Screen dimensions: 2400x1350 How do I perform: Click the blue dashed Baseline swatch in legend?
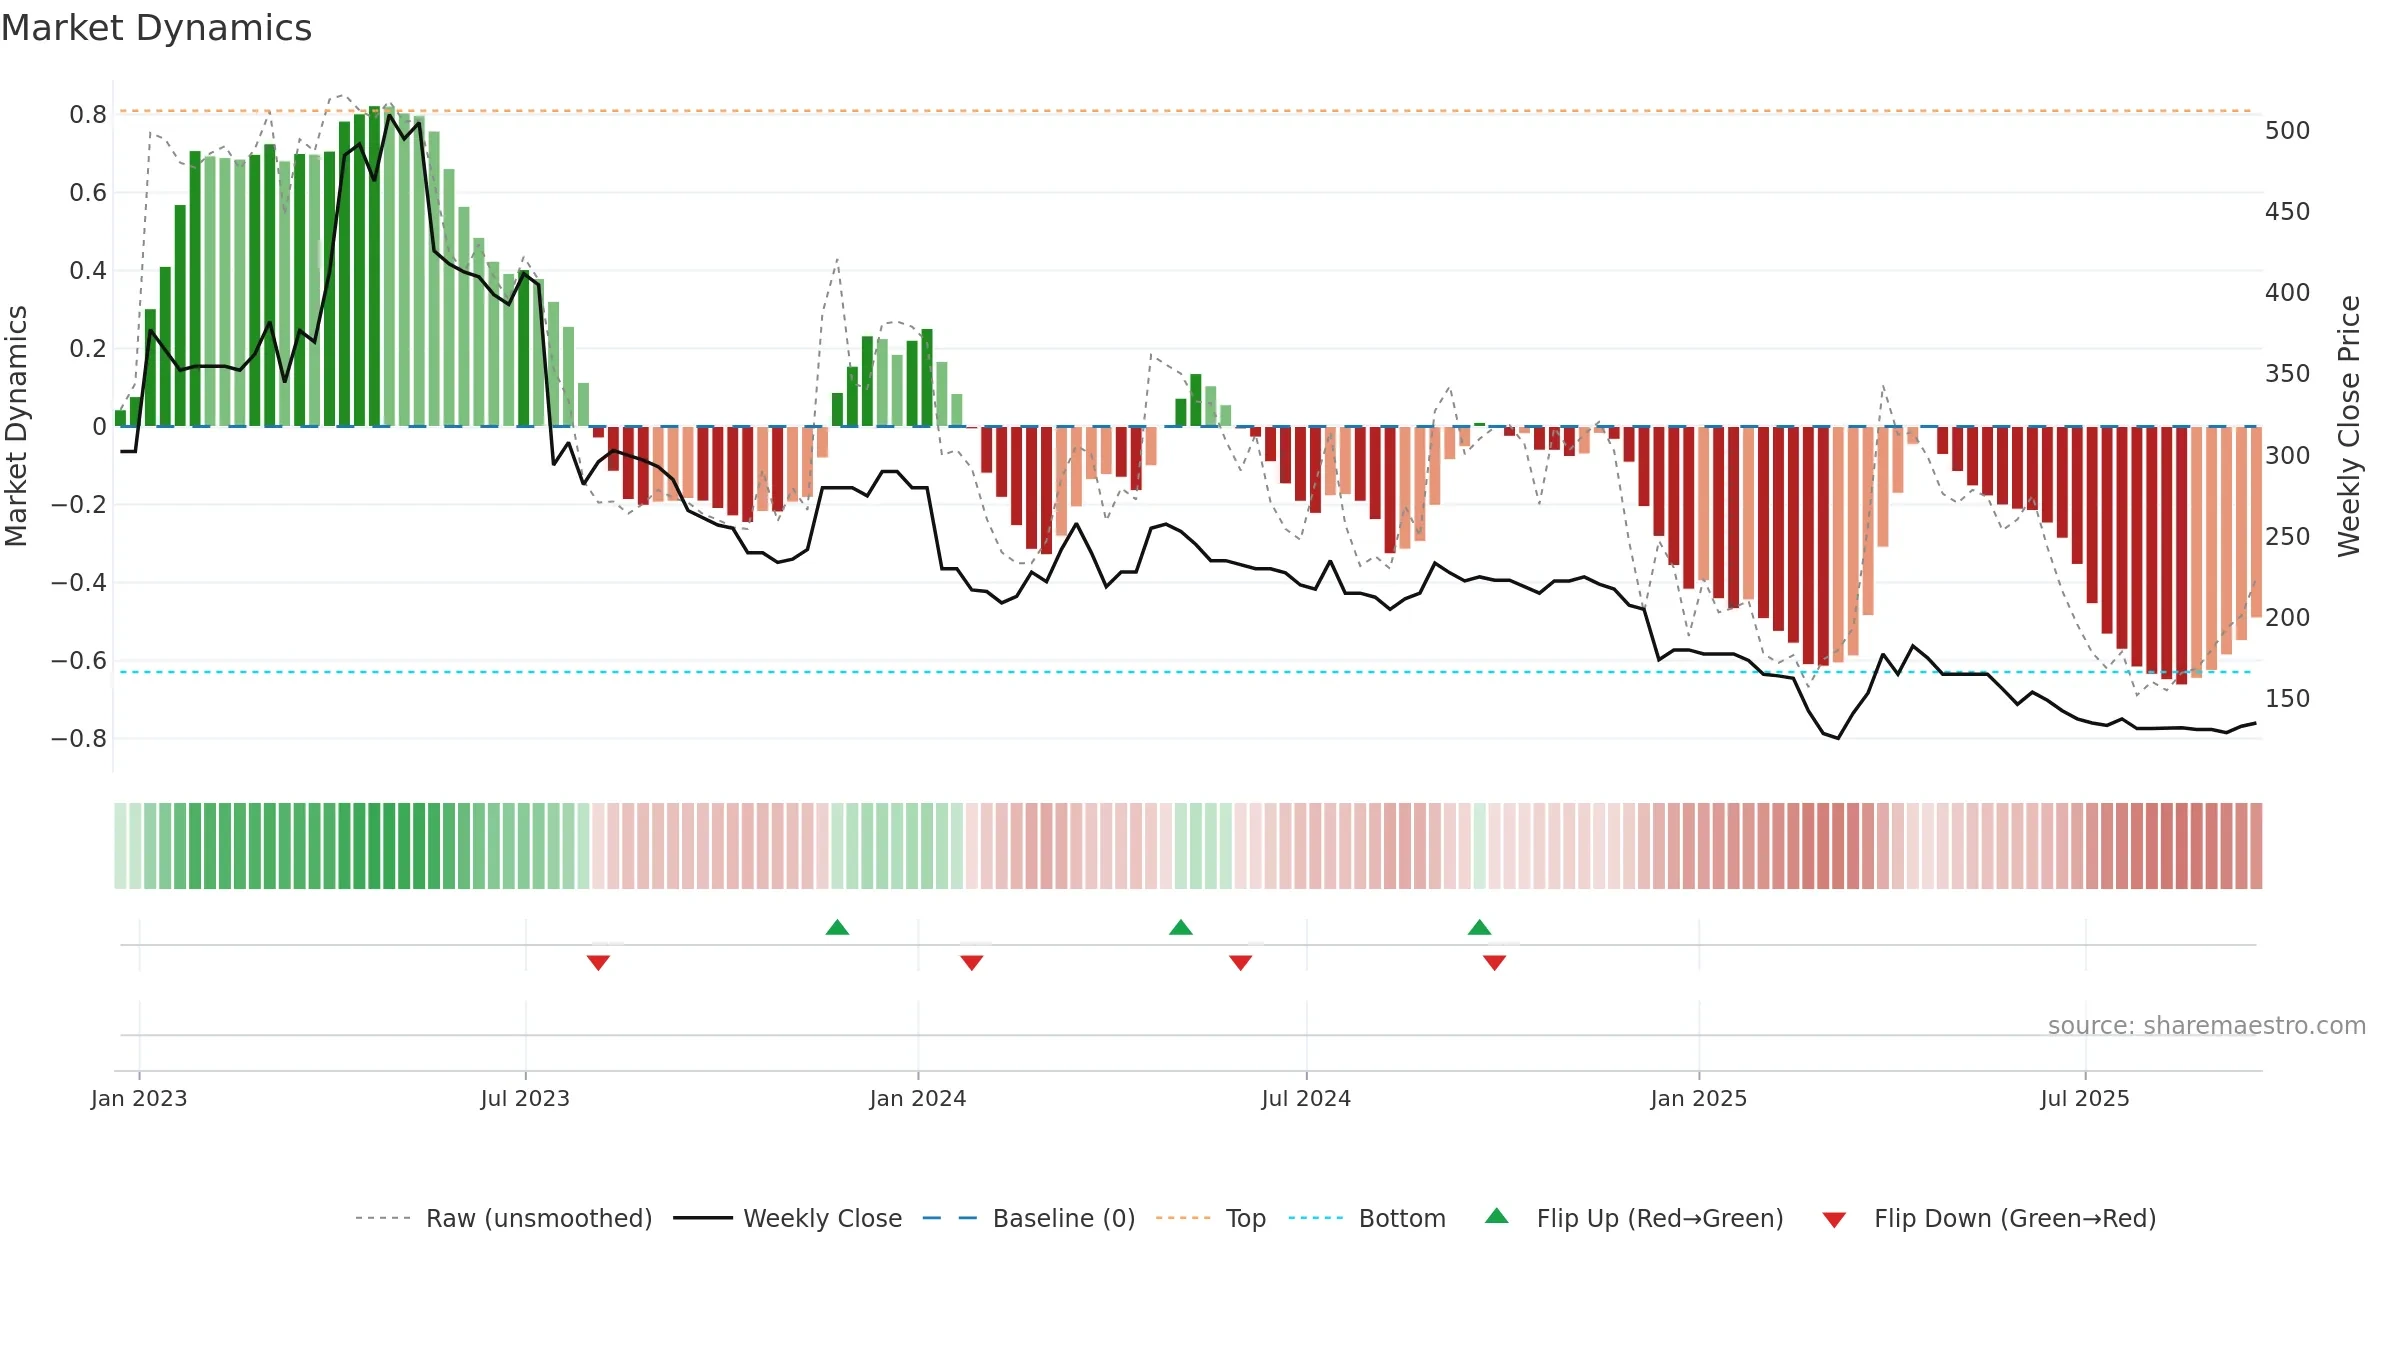click(949, 1218)
